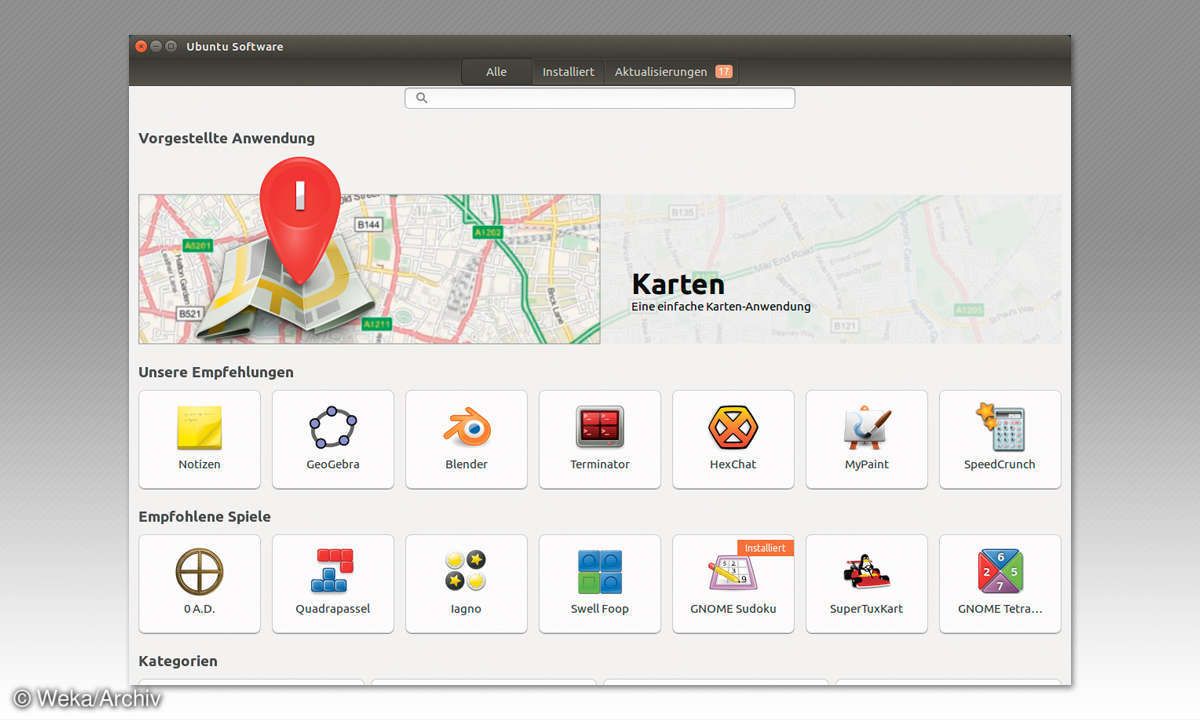Click 'Eine einfache Karten-Anwendung' description

point(721,307)
